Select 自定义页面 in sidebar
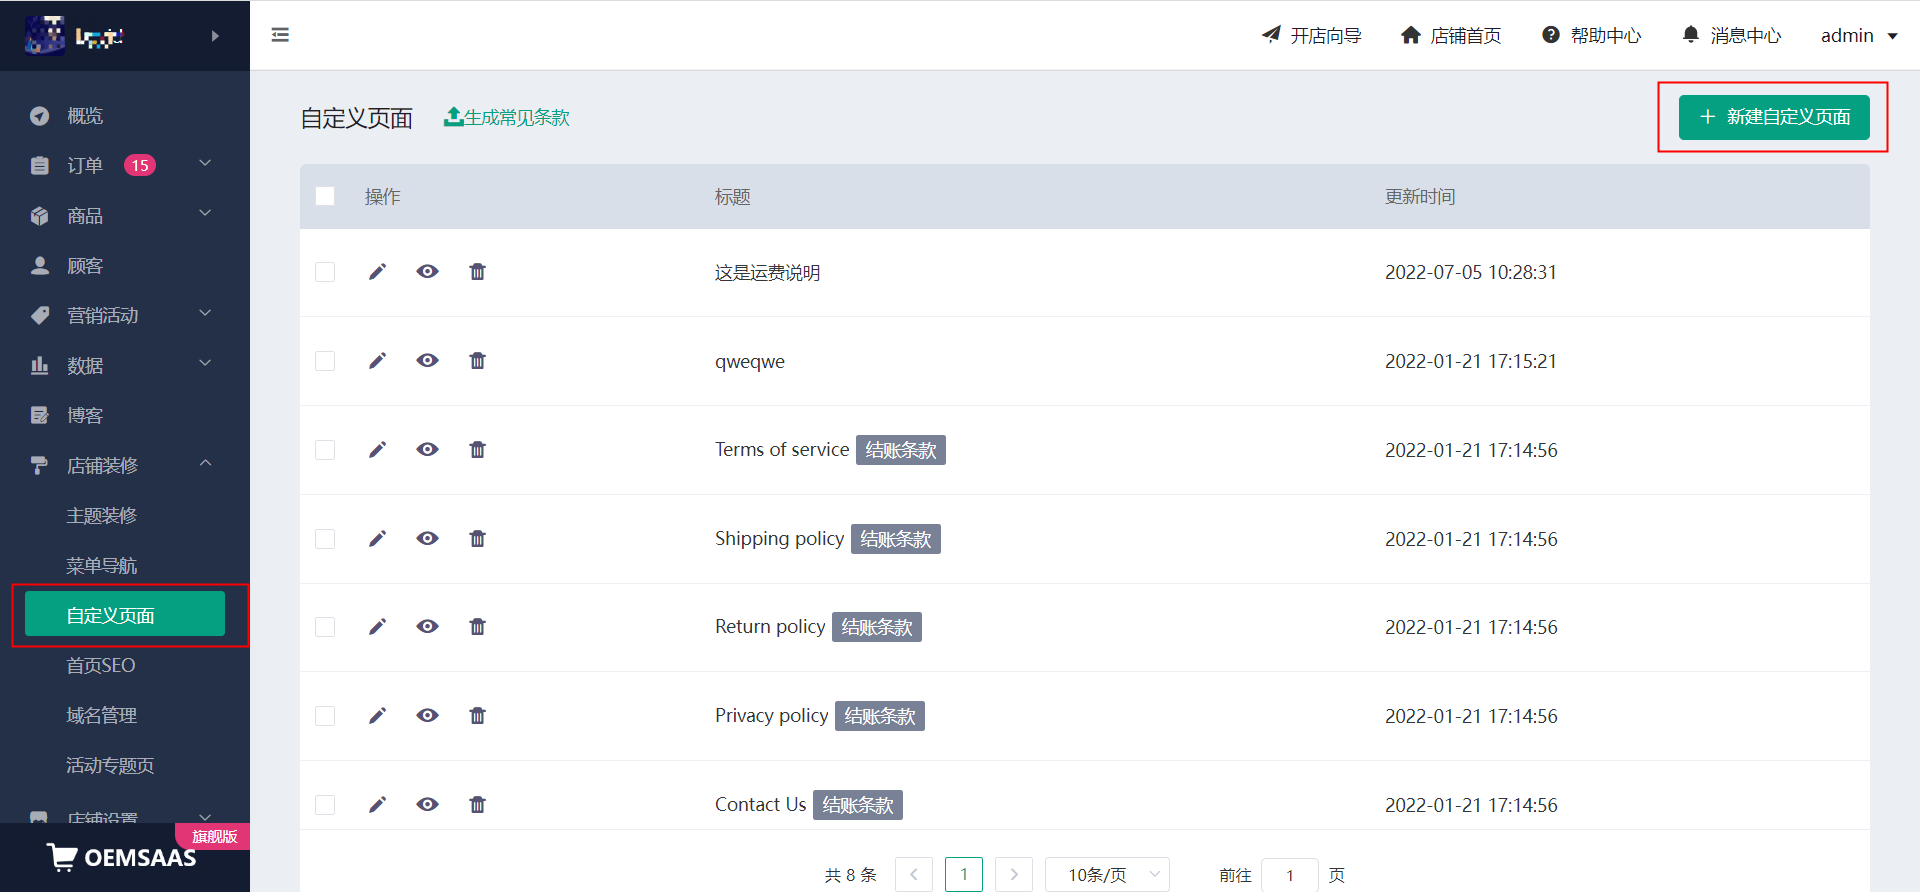 [x=125, y=614]
